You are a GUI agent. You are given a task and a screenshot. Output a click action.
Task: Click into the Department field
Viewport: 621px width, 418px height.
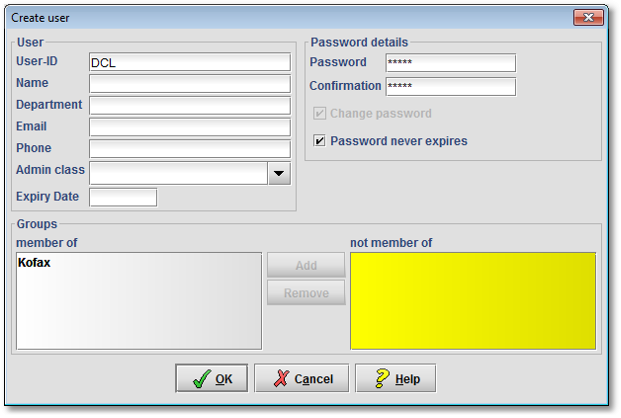pos(189,105)
